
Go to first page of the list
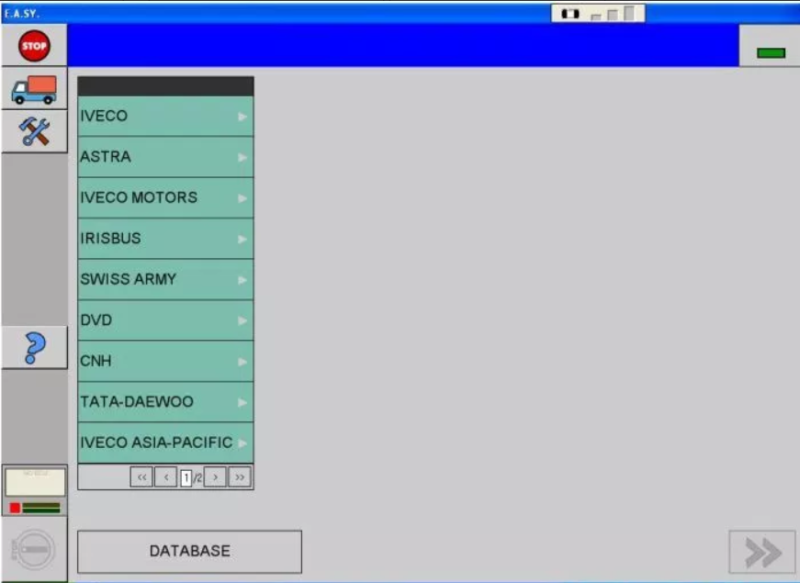141,477
